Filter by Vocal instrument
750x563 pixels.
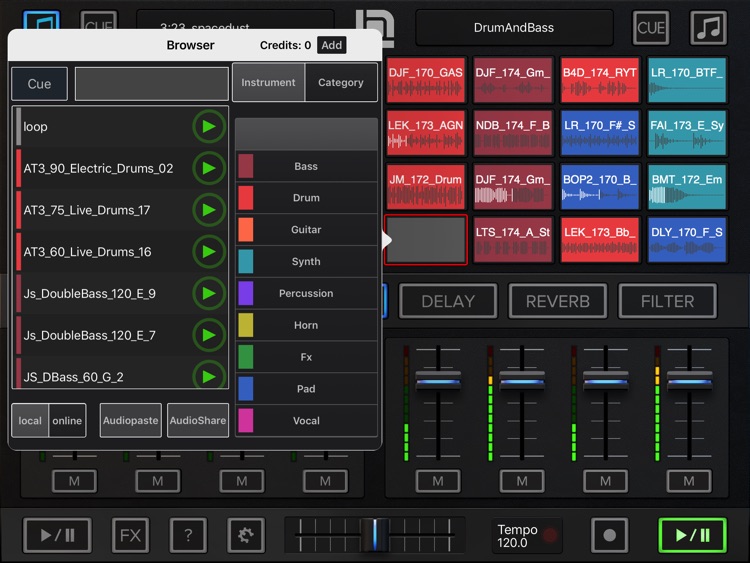306,420
